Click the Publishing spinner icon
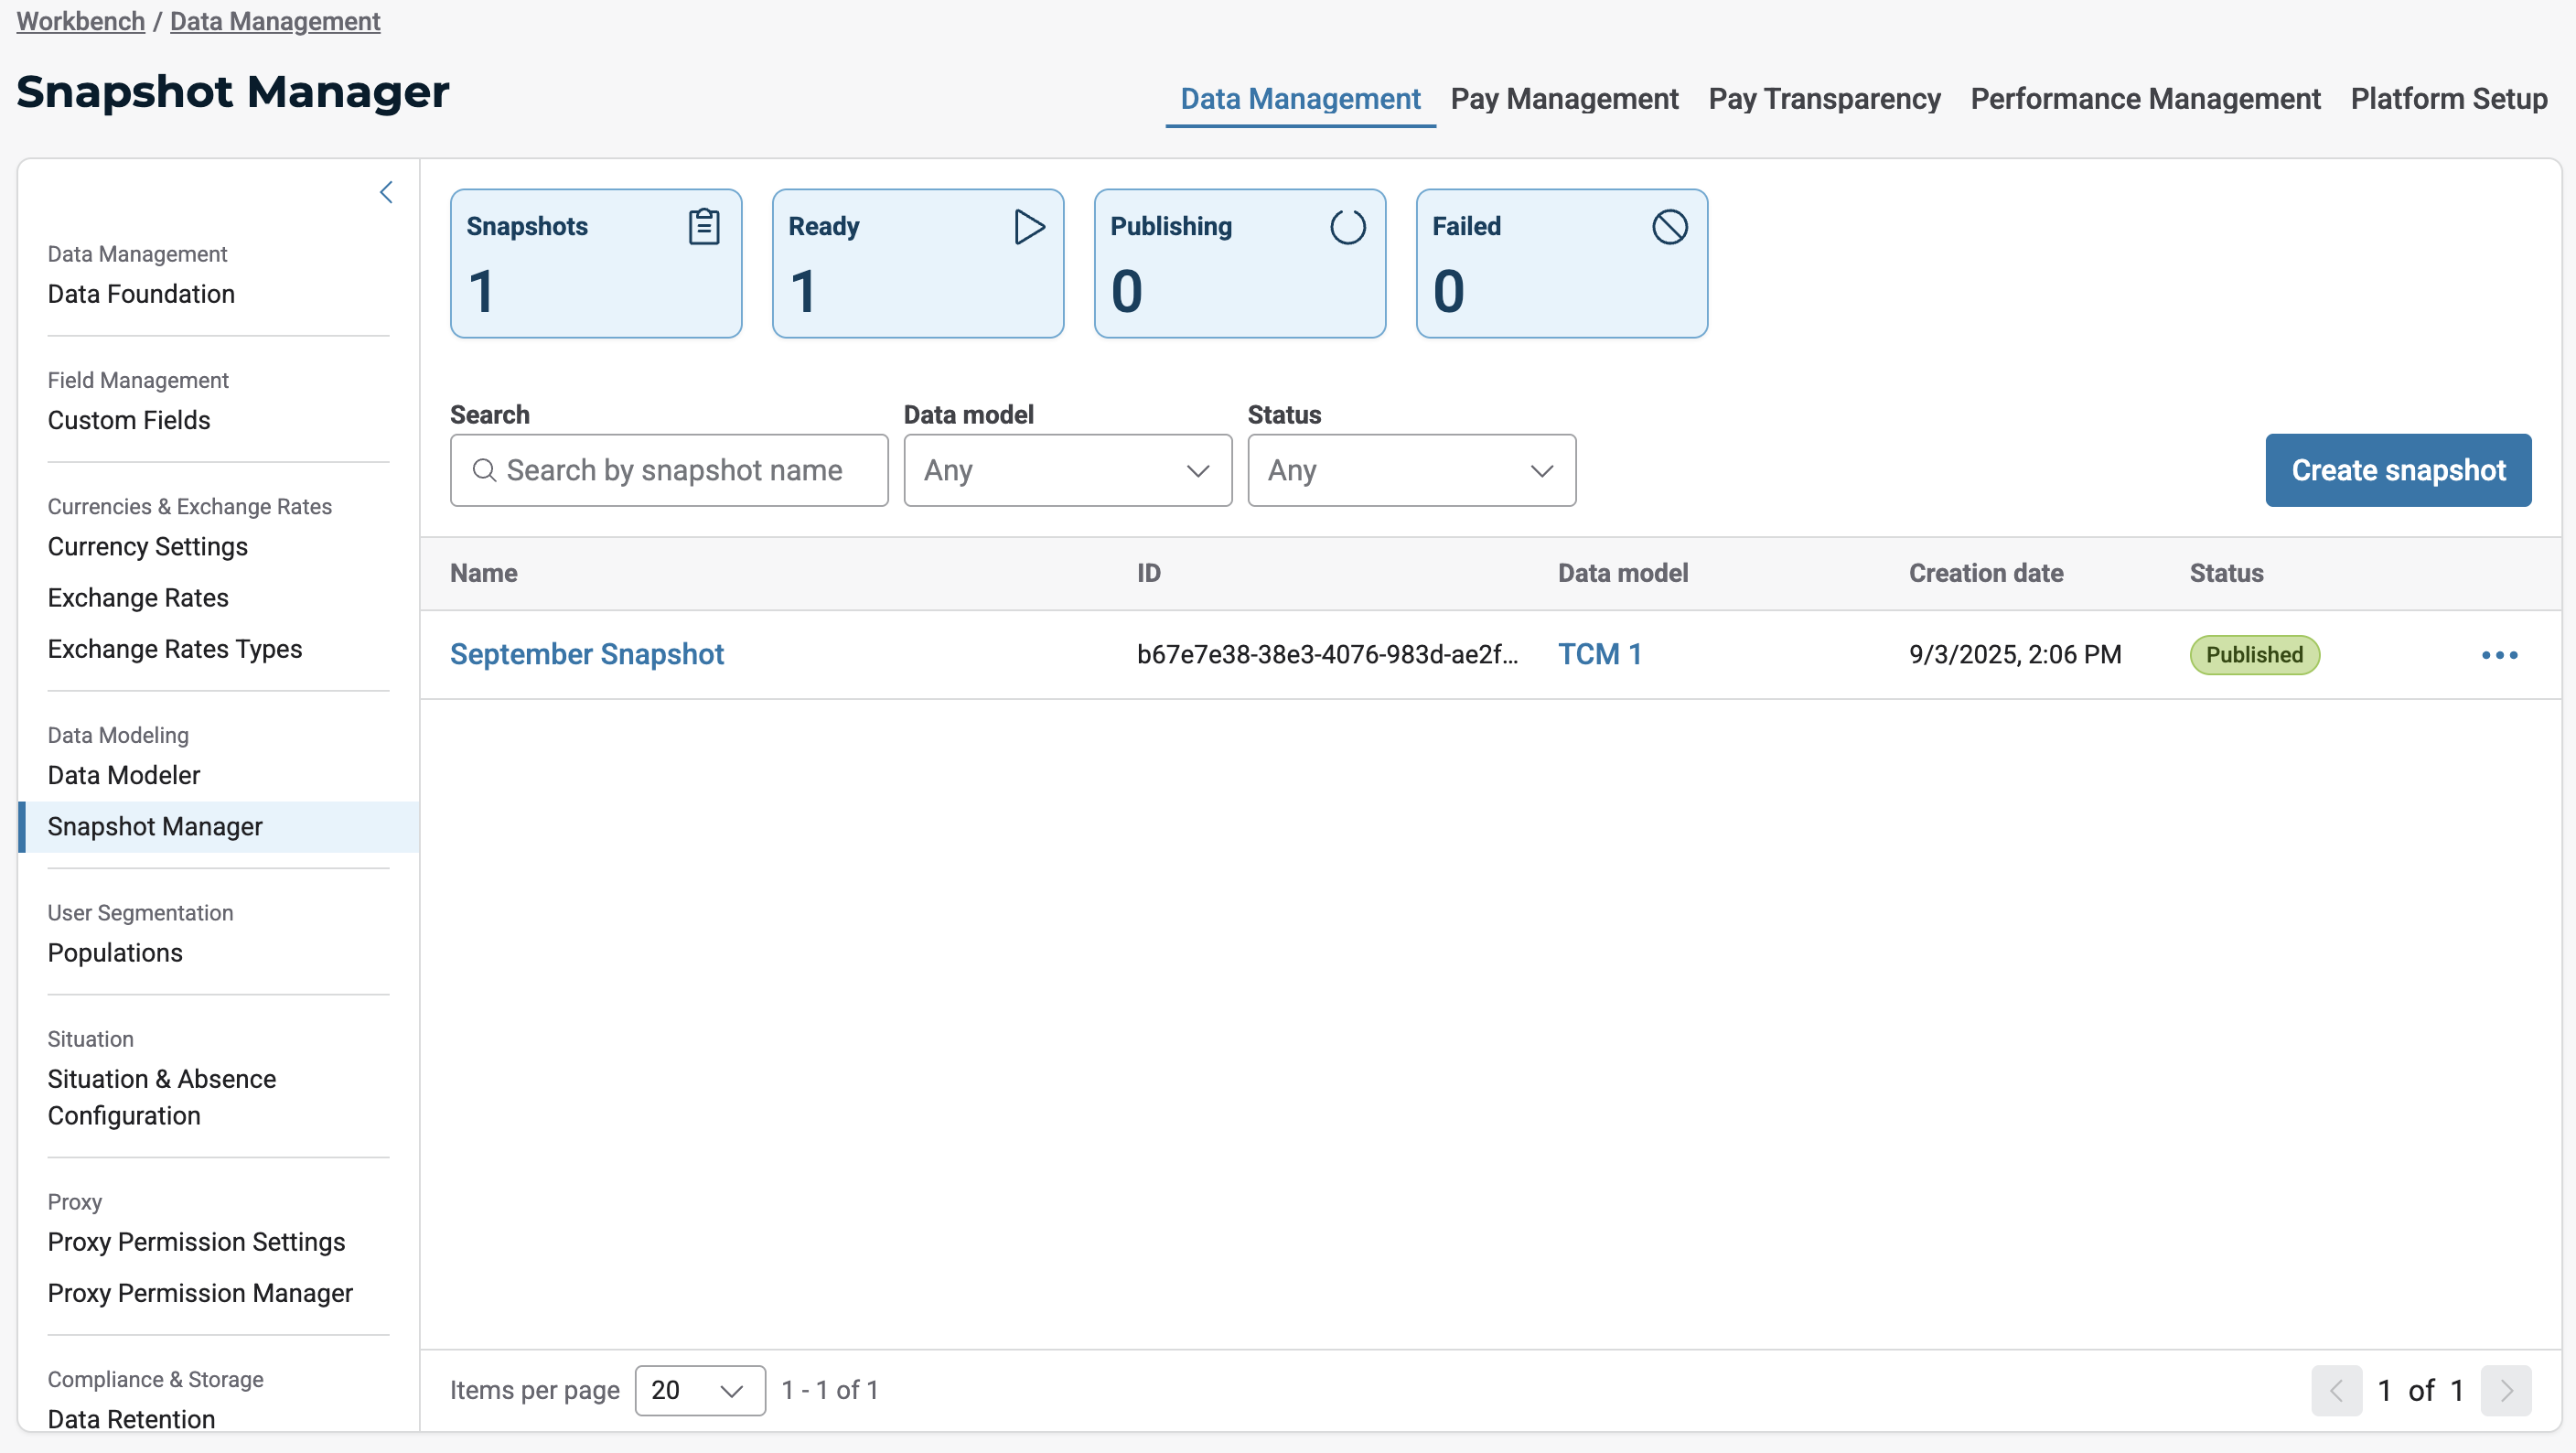Image resolution: width=2576 pixels, height=1453 pixels. coord(1347,227)
